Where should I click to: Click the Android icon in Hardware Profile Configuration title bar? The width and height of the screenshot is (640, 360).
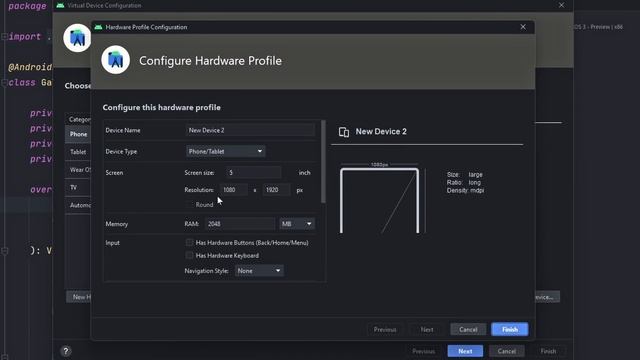tap(98, 27)
